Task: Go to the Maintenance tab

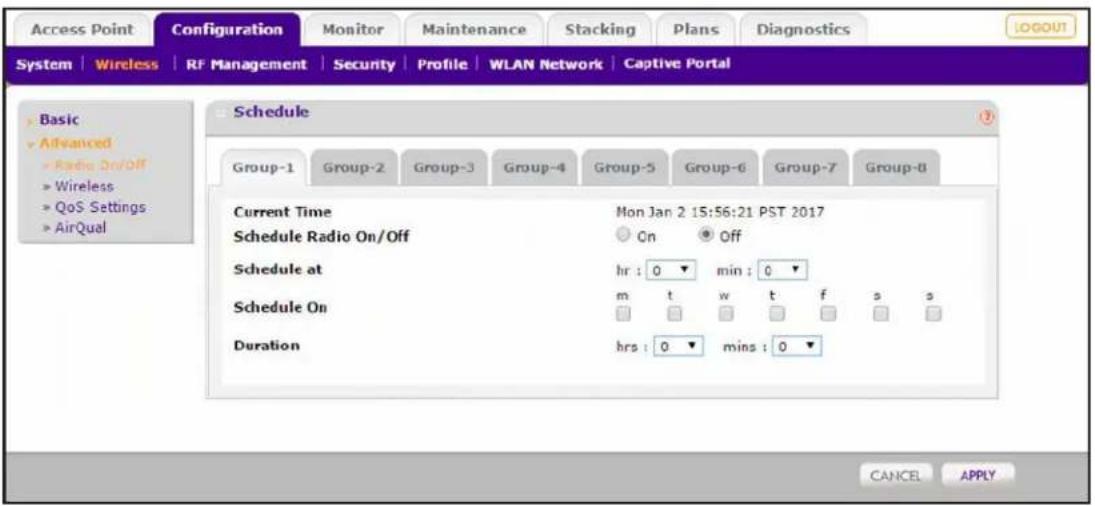Action: [x=474, y=30]
